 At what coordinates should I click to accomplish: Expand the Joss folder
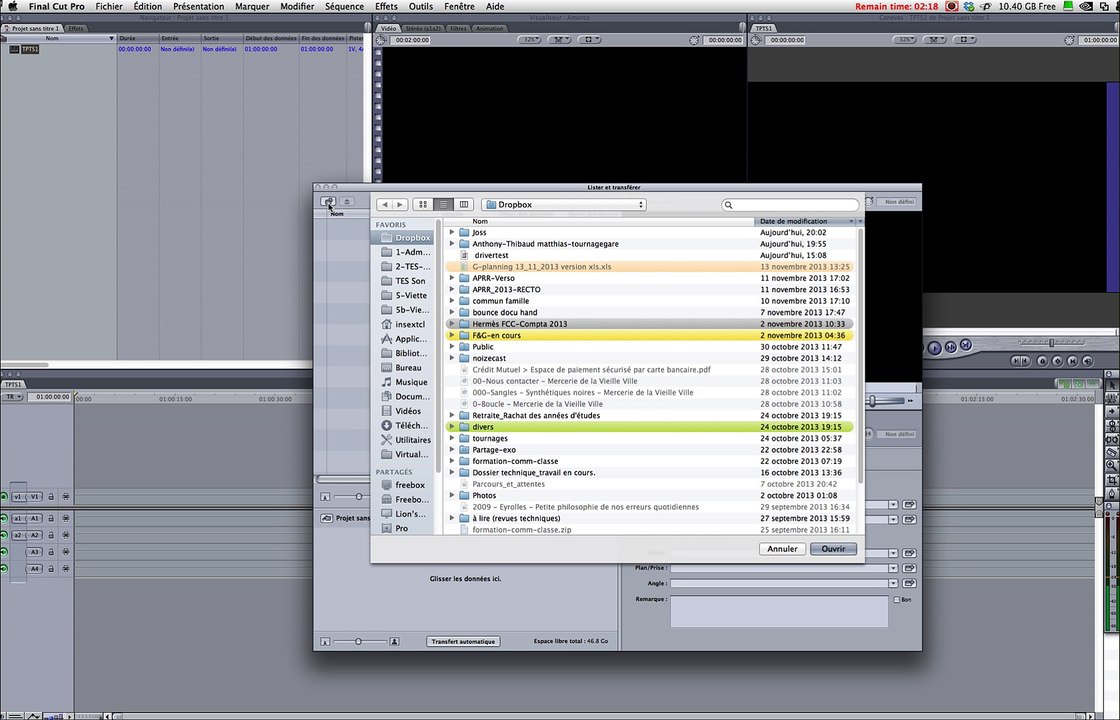point(452,232)
